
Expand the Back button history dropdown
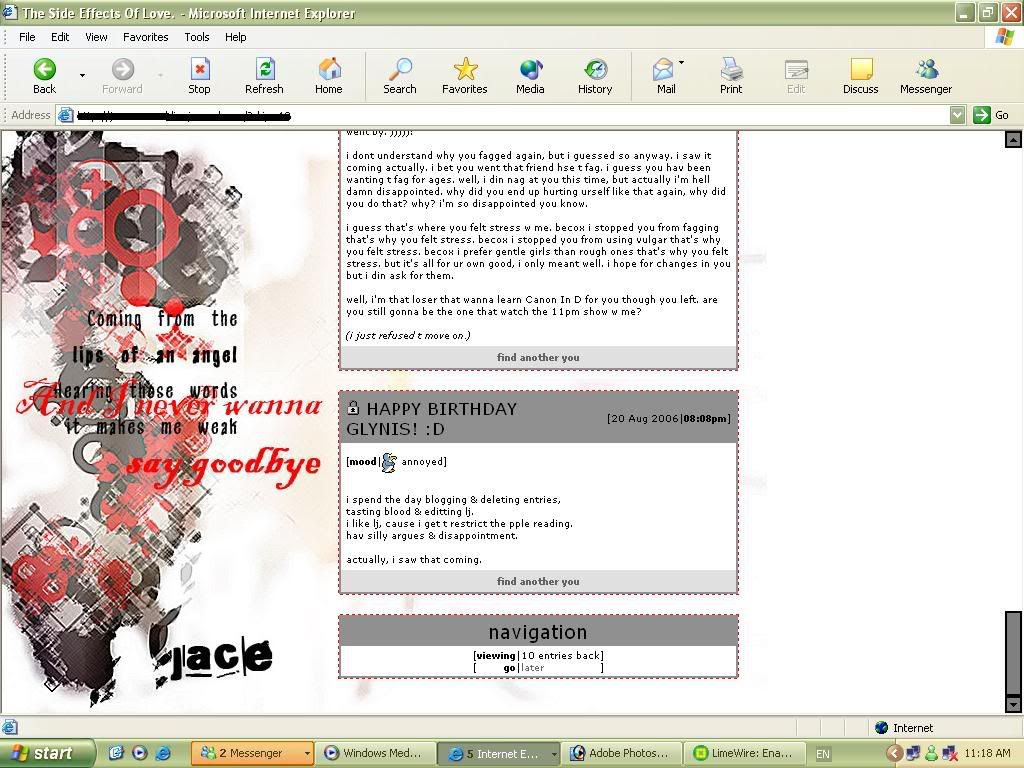(x=82, y=75)
